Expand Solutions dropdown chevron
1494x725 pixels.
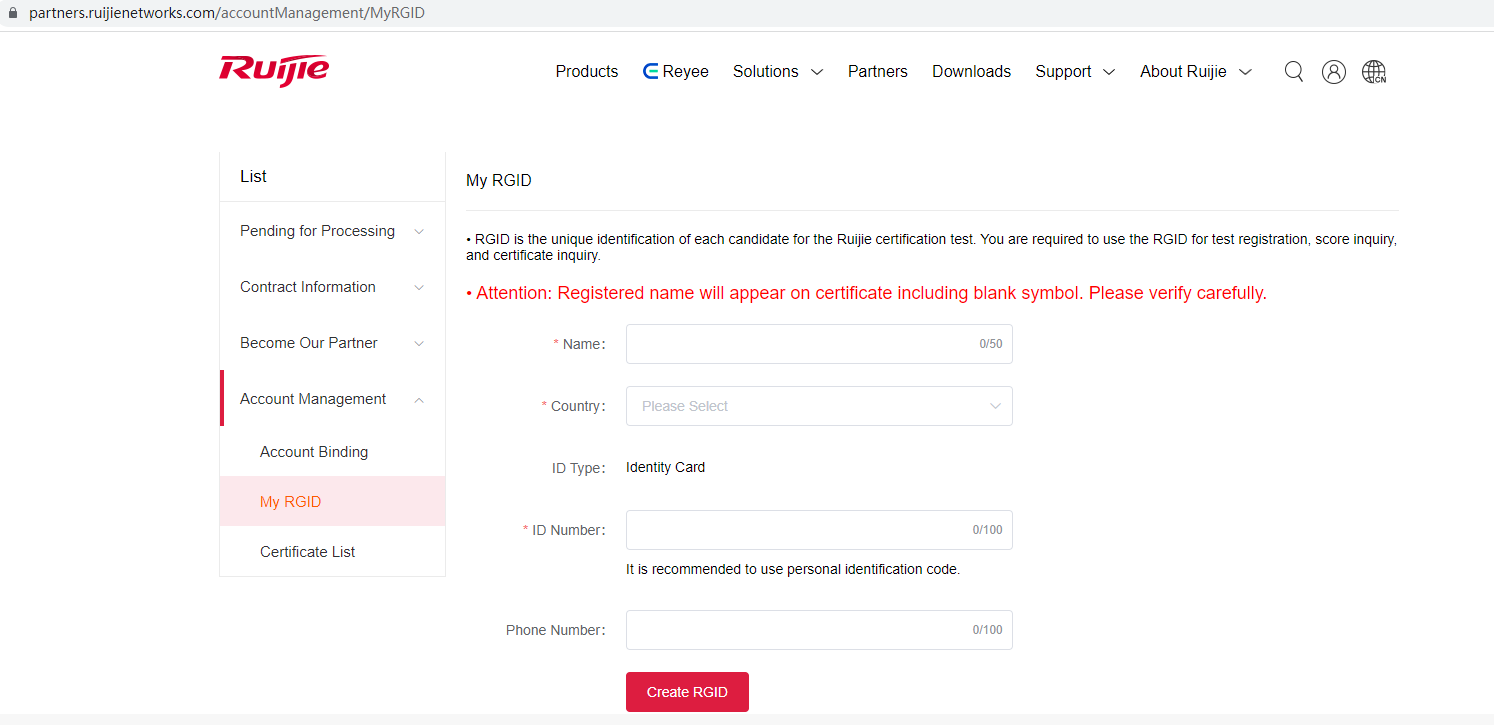click(x=817, y=72)
